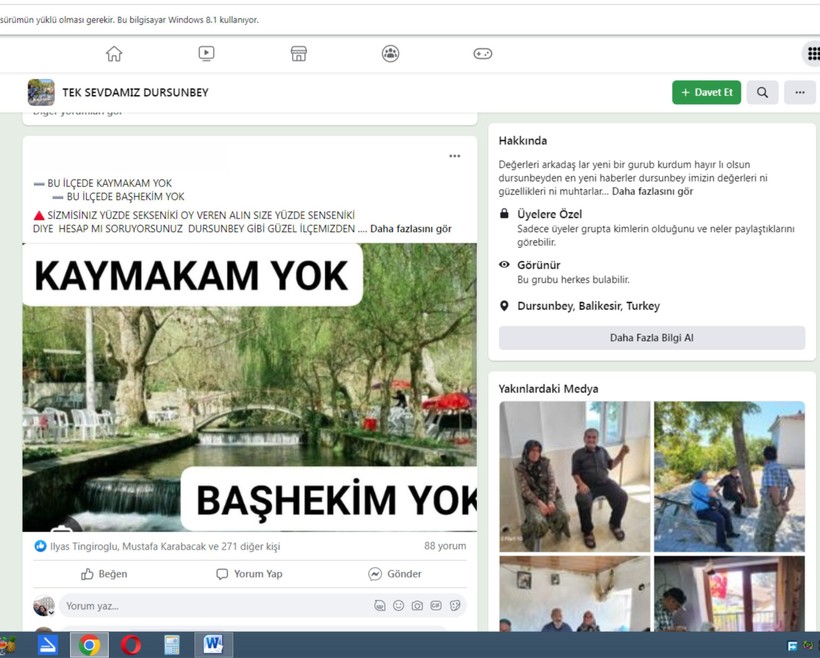Open the 88 yorum comments link
The width and height of the screenshot is (820, 658).
point(445,546)
